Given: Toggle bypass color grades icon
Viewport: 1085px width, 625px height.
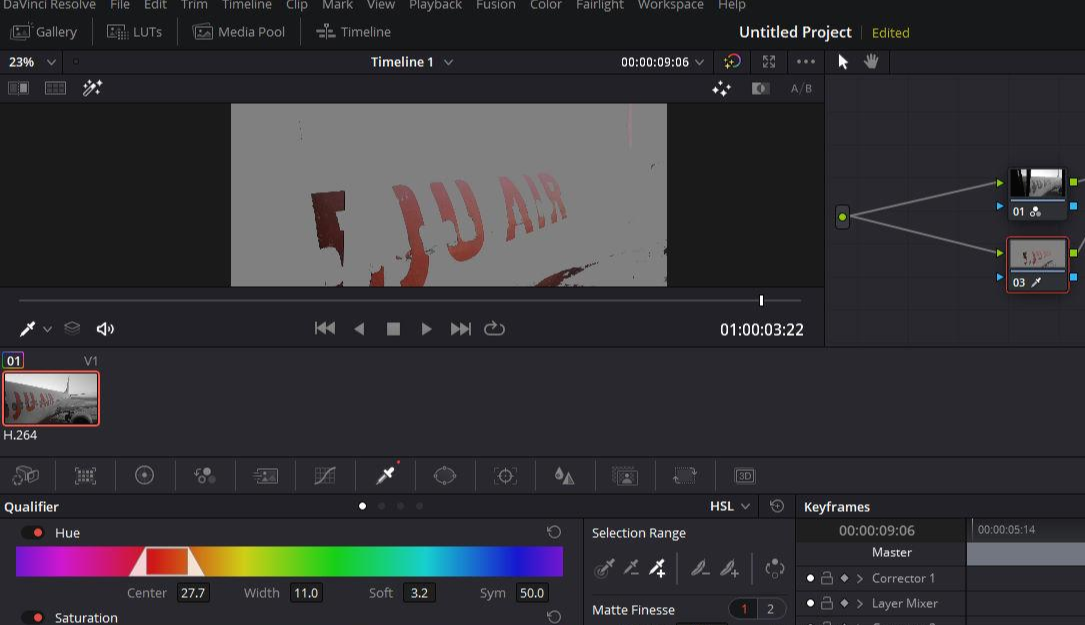Looking at the screenshot, I should click(x=732, y=62).
